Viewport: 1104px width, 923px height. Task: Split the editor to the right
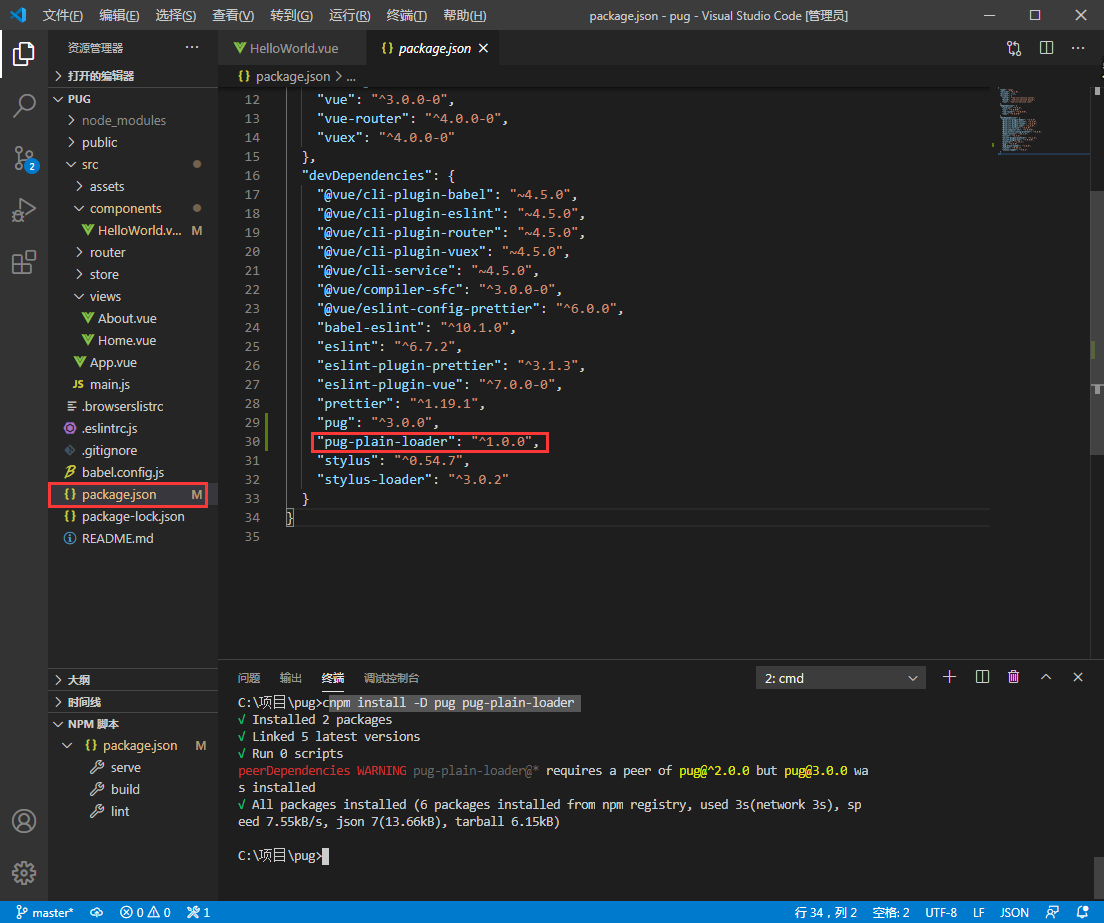coord(1046,48)
